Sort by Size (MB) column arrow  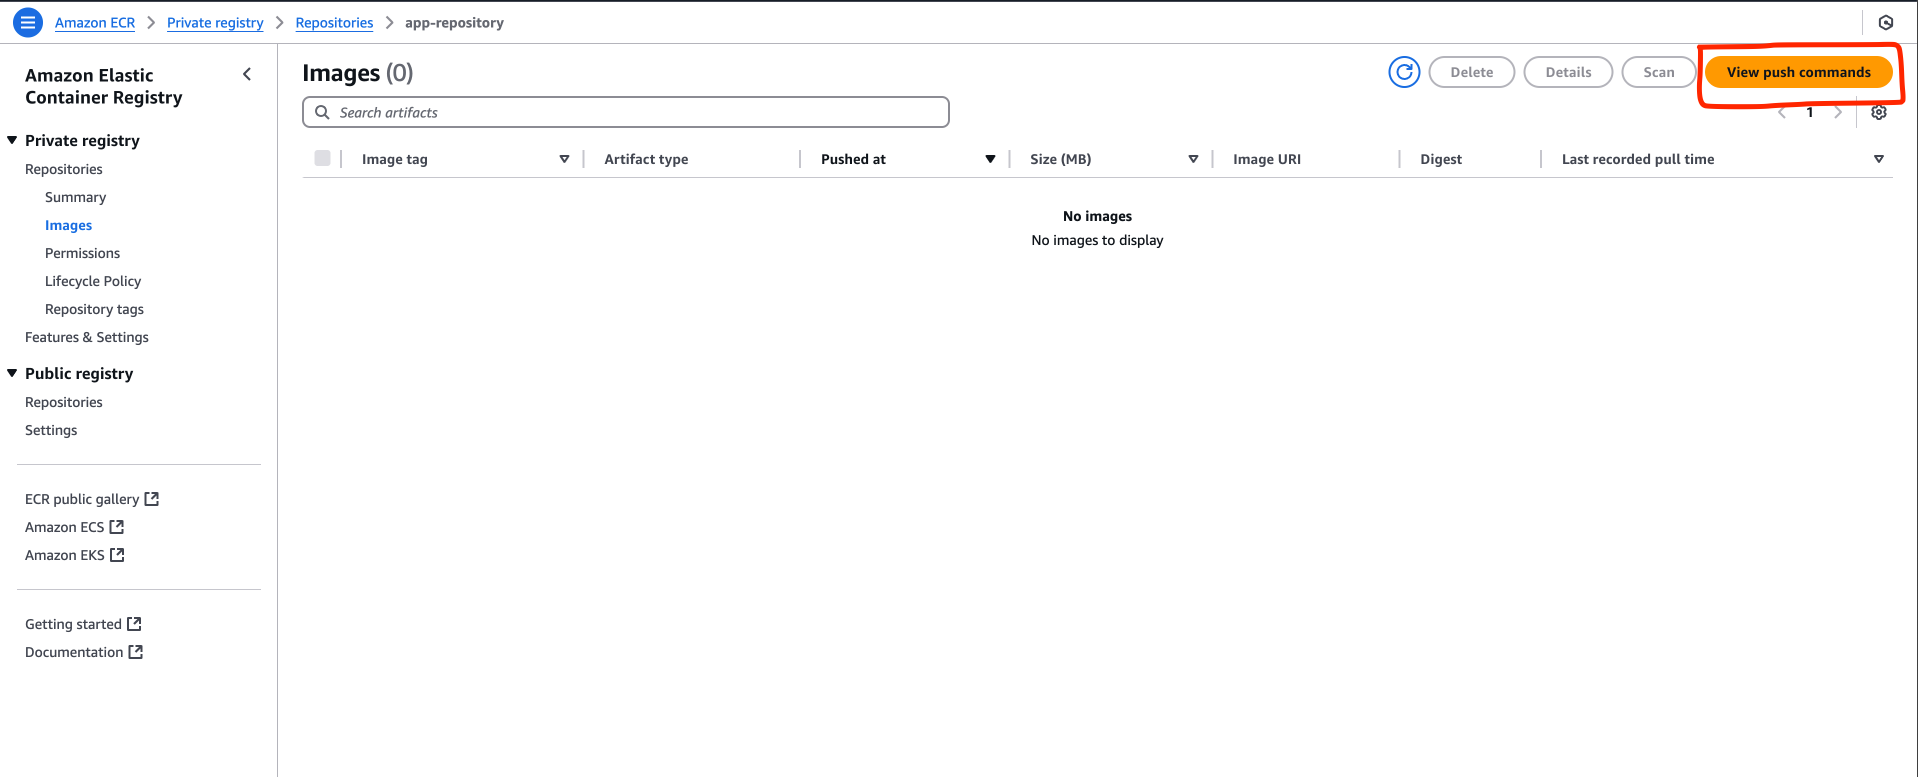[x=1193, y=159]
